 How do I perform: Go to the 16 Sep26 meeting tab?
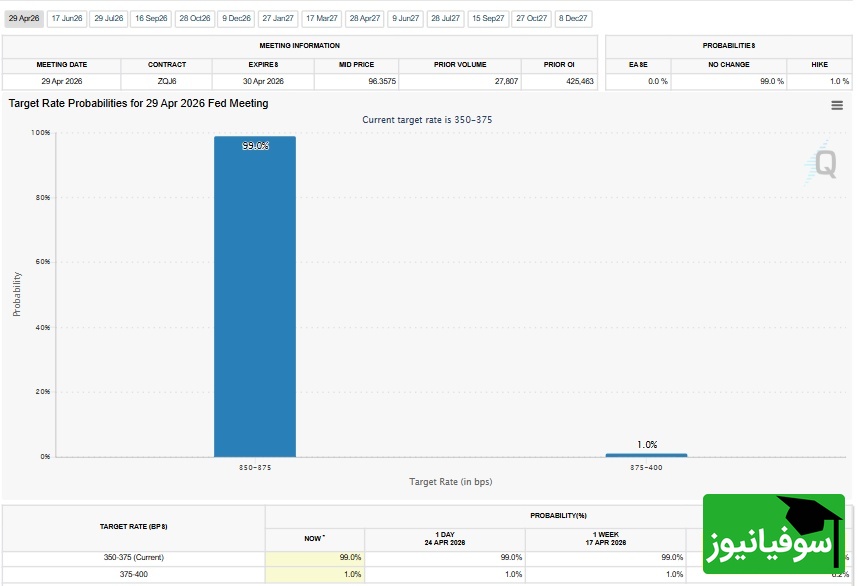[152, 18]
